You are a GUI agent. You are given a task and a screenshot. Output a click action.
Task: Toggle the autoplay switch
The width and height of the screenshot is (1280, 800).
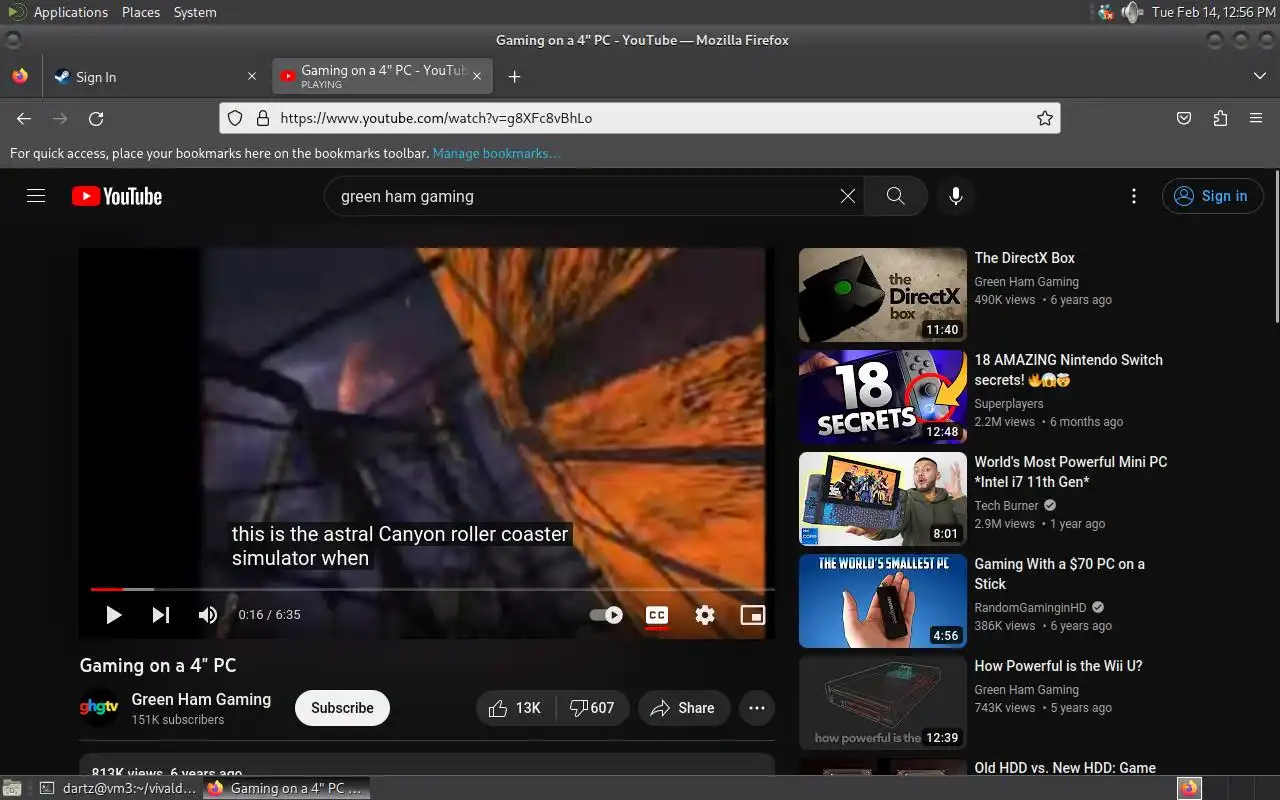[606, 615]
